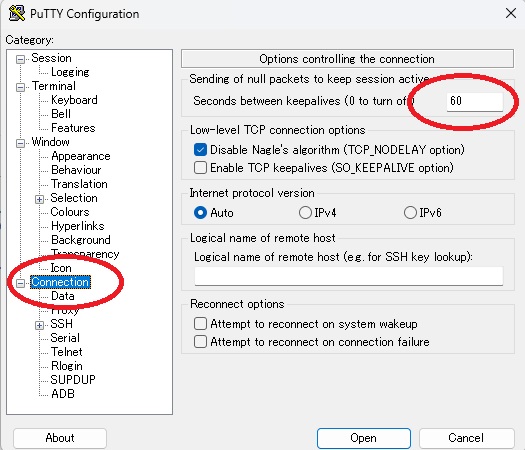Click the PuTTY icon in title bar
Viewport: 525px width, 450px height.
coord(16,14)
